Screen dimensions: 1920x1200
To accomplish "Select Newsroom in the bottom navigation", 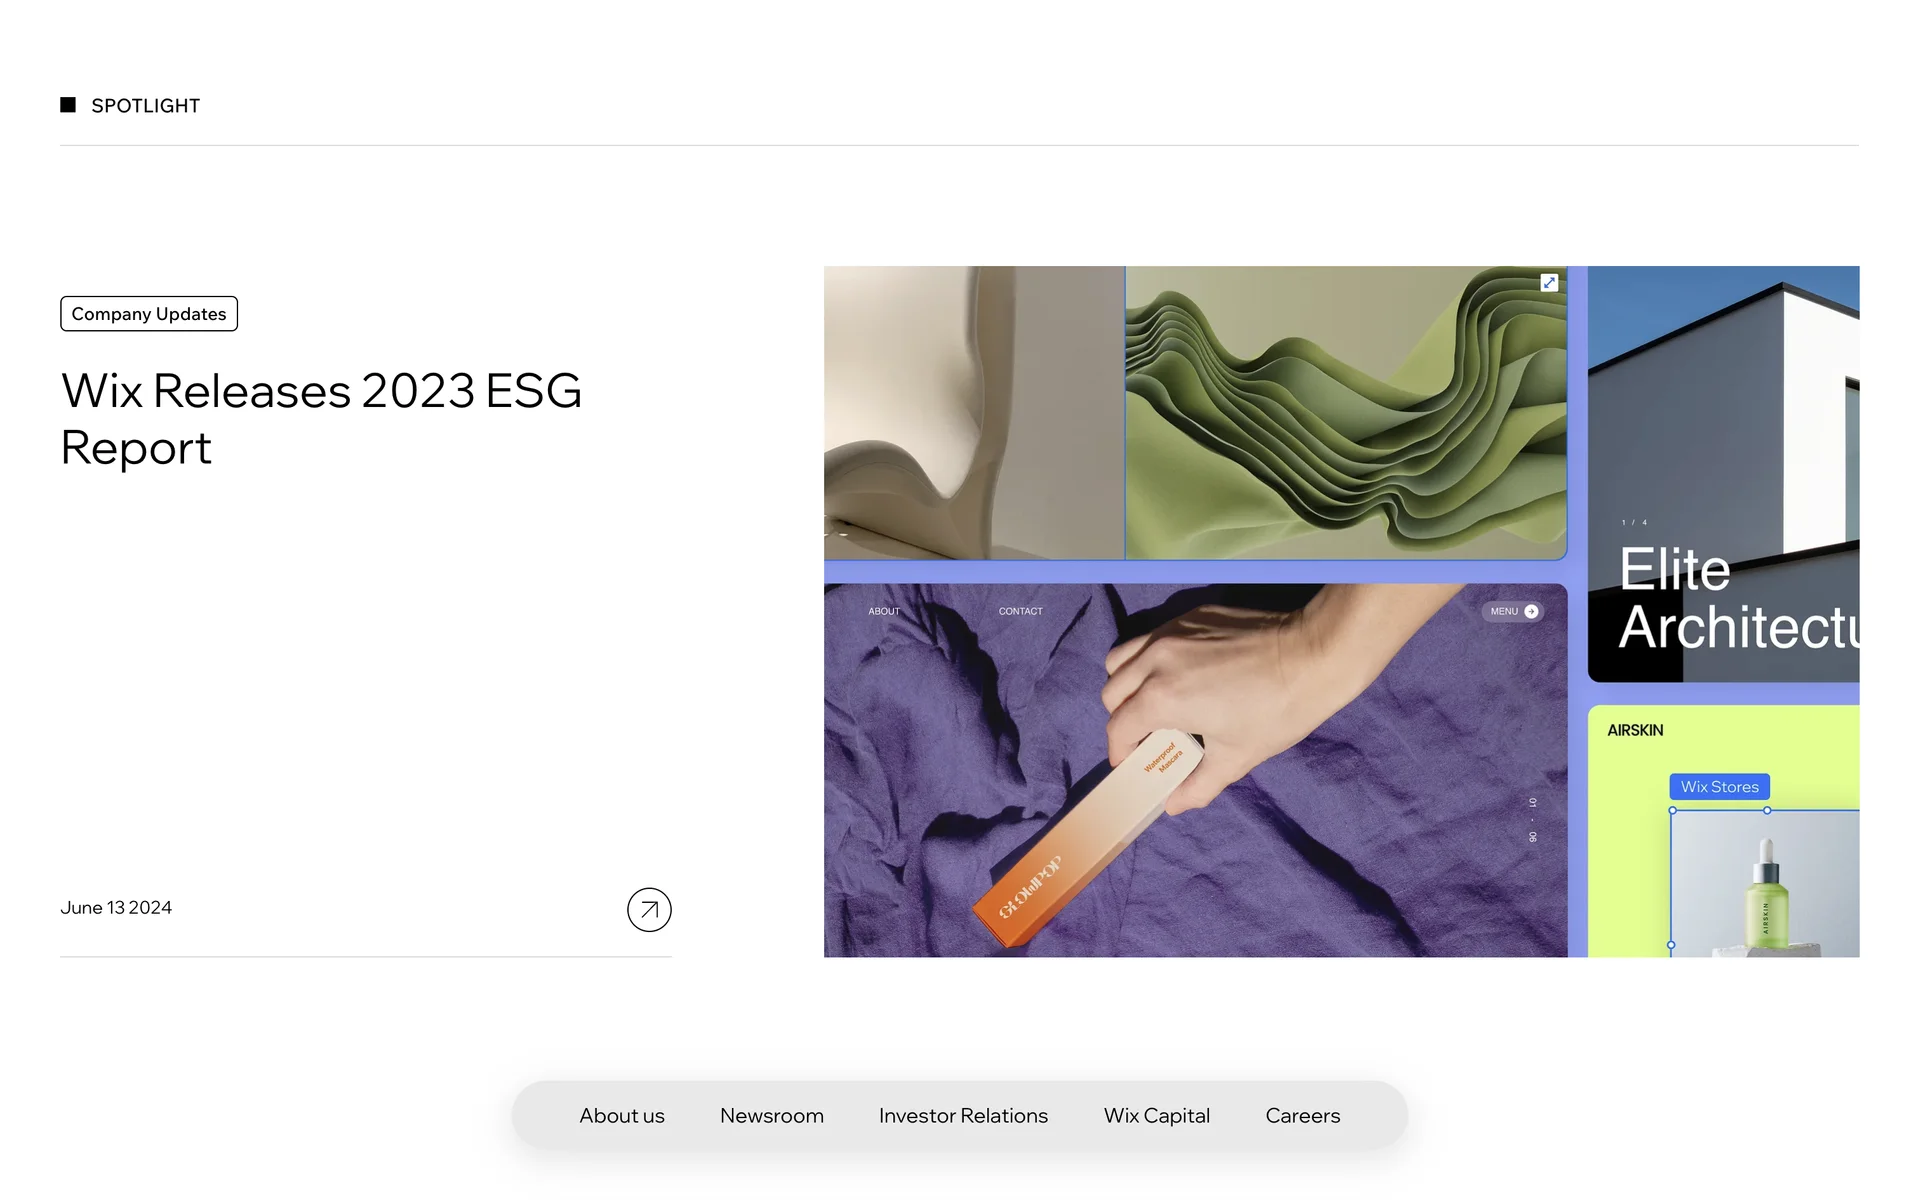I will (x=772, y=1116).
